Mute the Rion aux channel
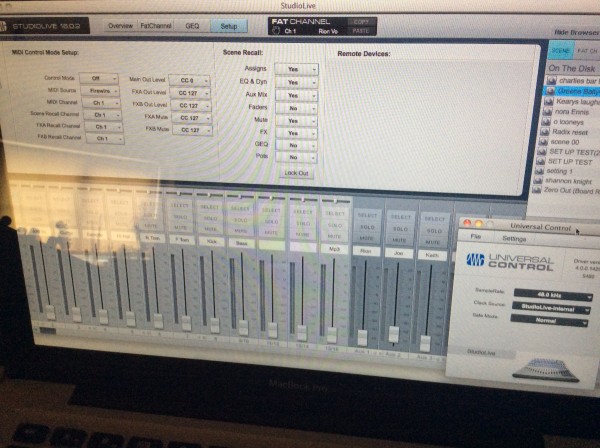This screenshot has width=600, height=448. (366, 238)
